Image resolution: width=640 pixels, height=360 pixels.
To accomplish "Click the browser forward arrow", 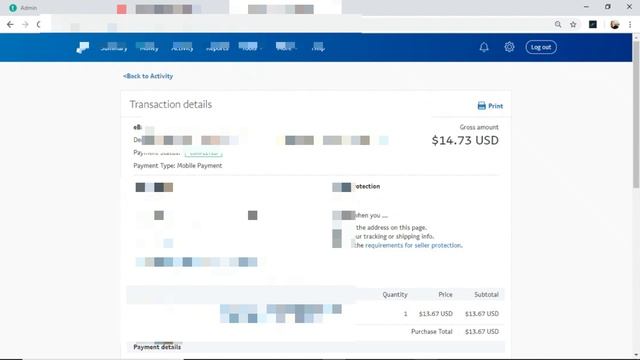I will pos(25,25).
